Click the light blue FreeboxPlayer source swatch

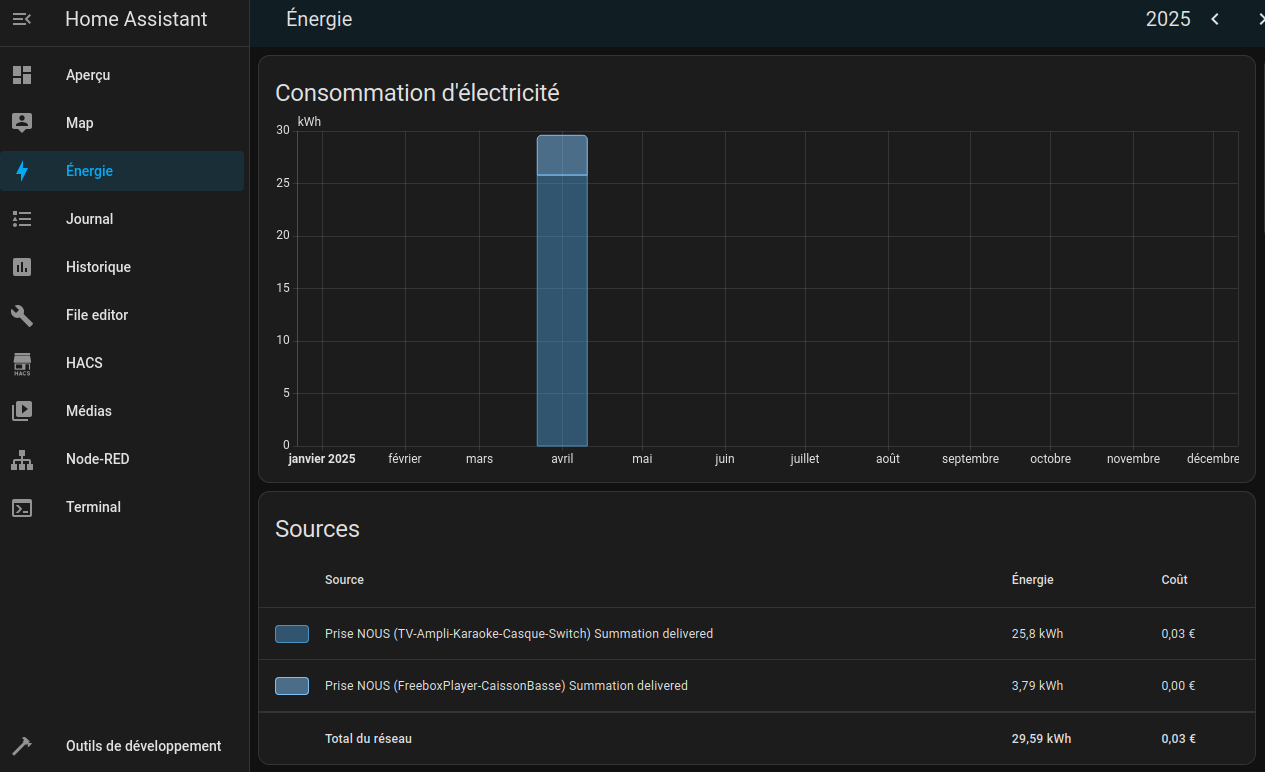point(292,686)
